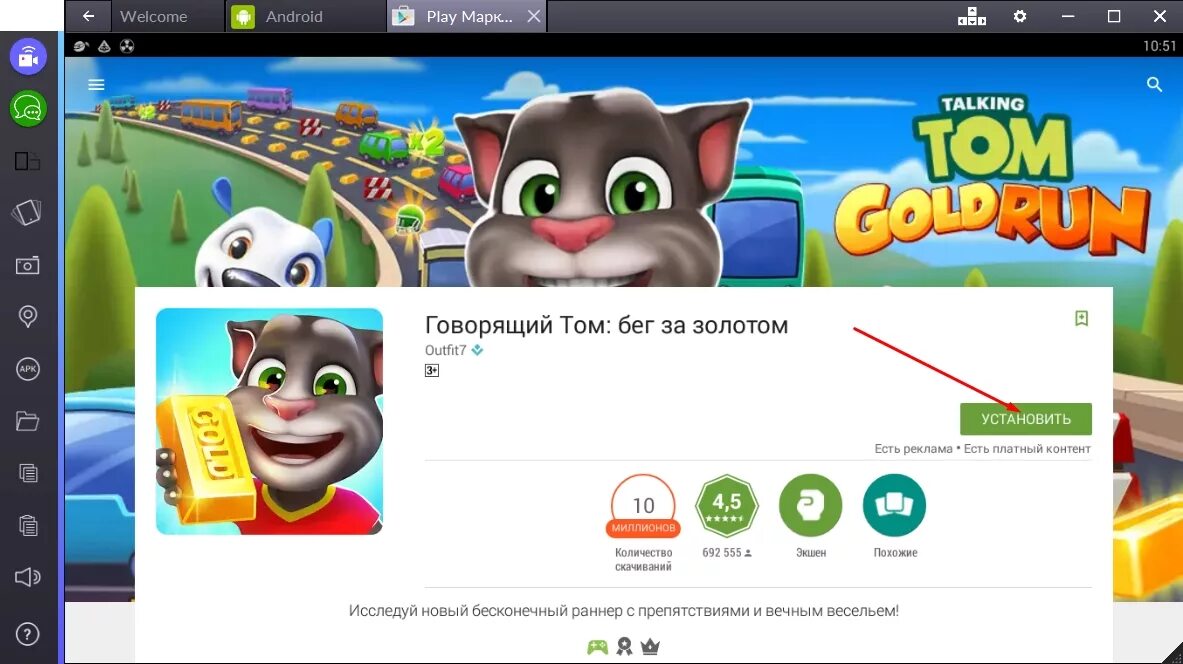Click the rotate screen sidebar icon
Image resolution: width=1183 pixels, height=664 pixels.
[x=27, y=213]
